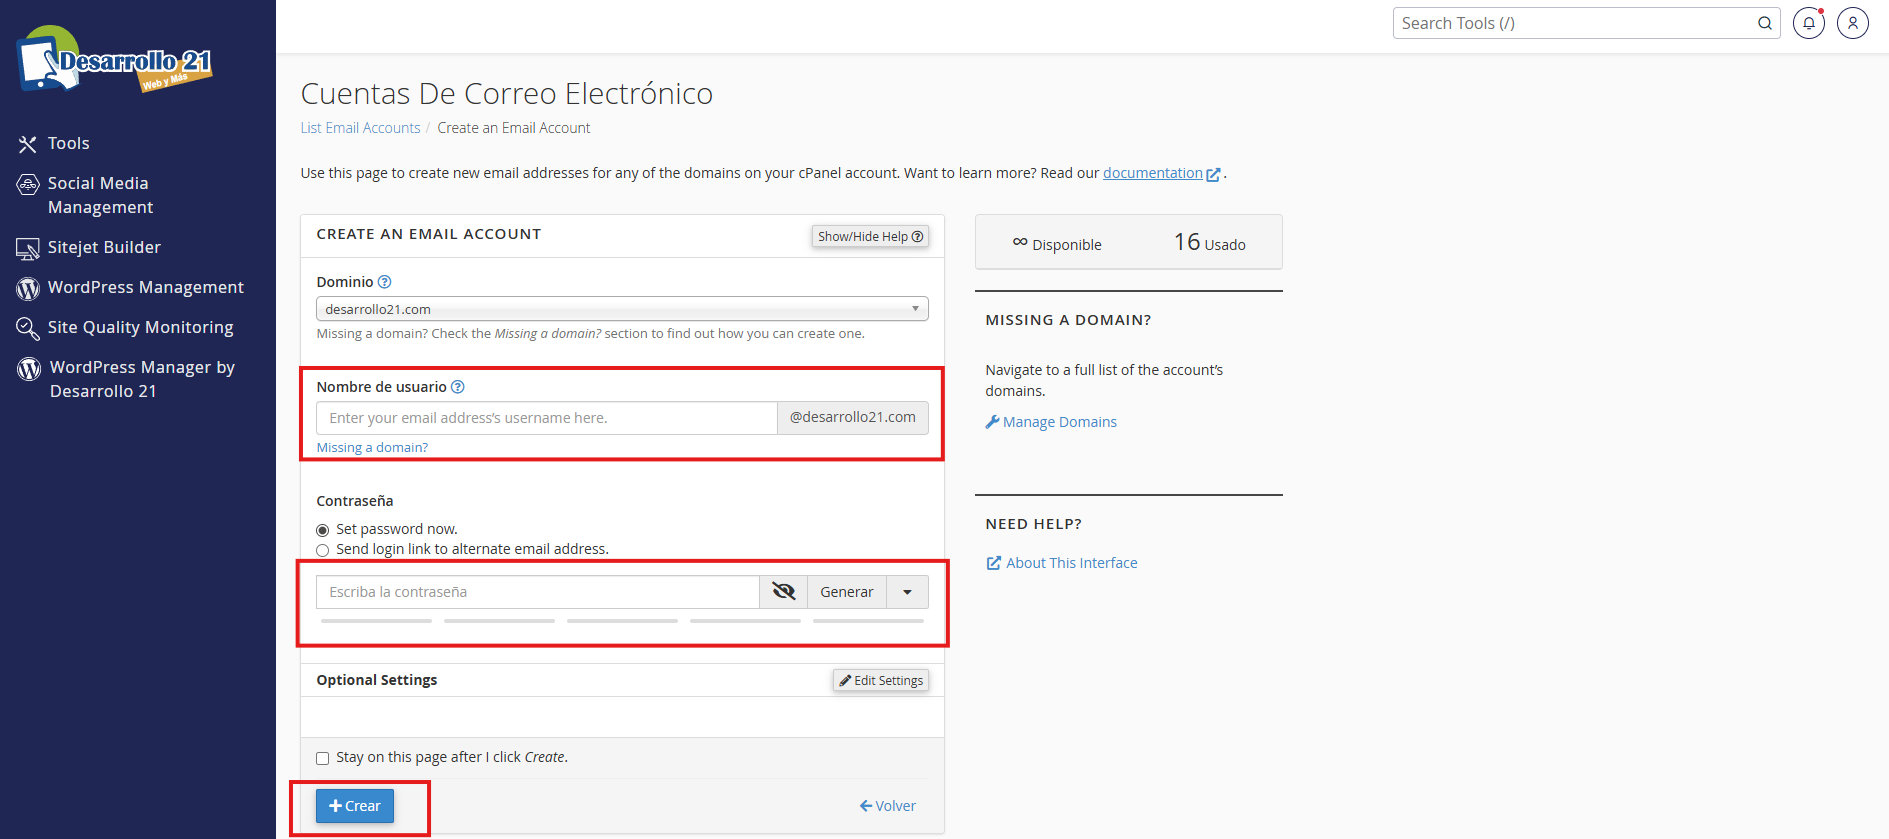Select 'Send login link' radio option
Image resolution: width=1889 pixels, height=839 pixels.
(322, 550)
